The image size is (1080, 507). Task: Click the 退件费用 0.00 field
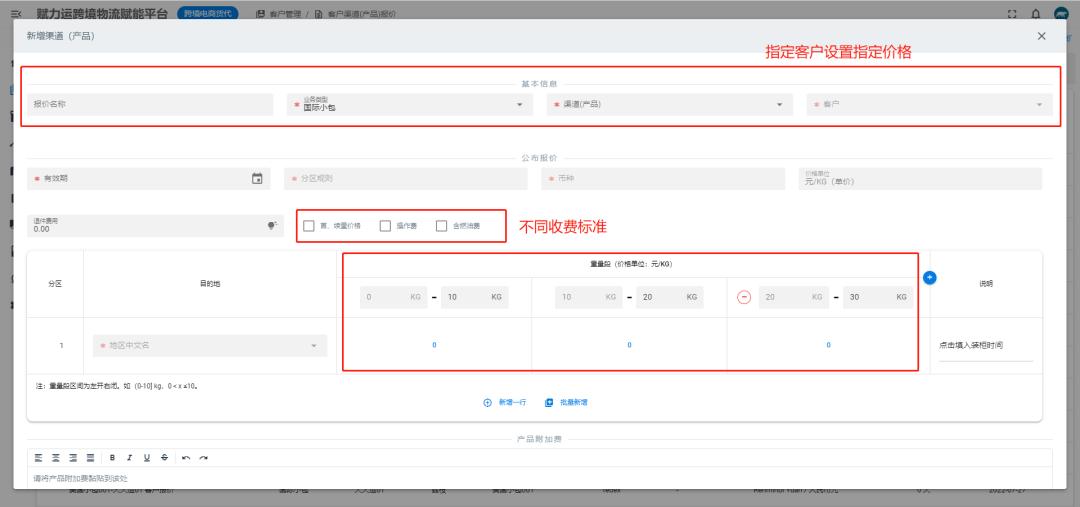coord(155,225)
